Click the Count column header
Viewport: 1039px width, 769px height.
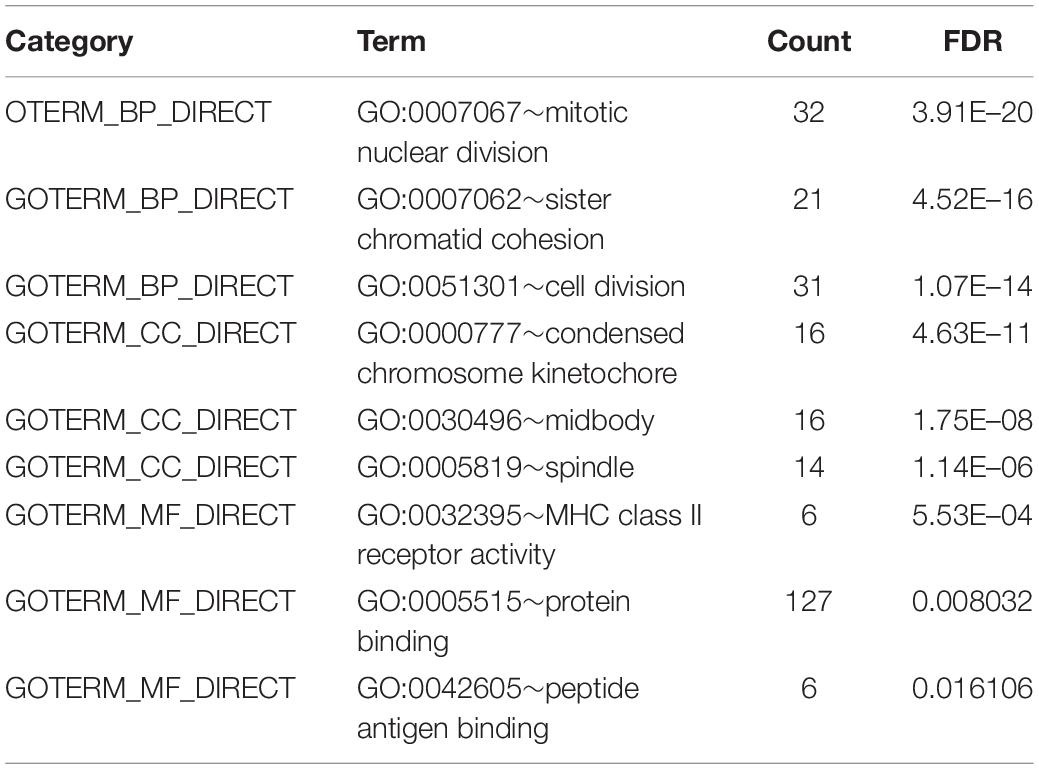pyautogui.click(x=808, y=41)
